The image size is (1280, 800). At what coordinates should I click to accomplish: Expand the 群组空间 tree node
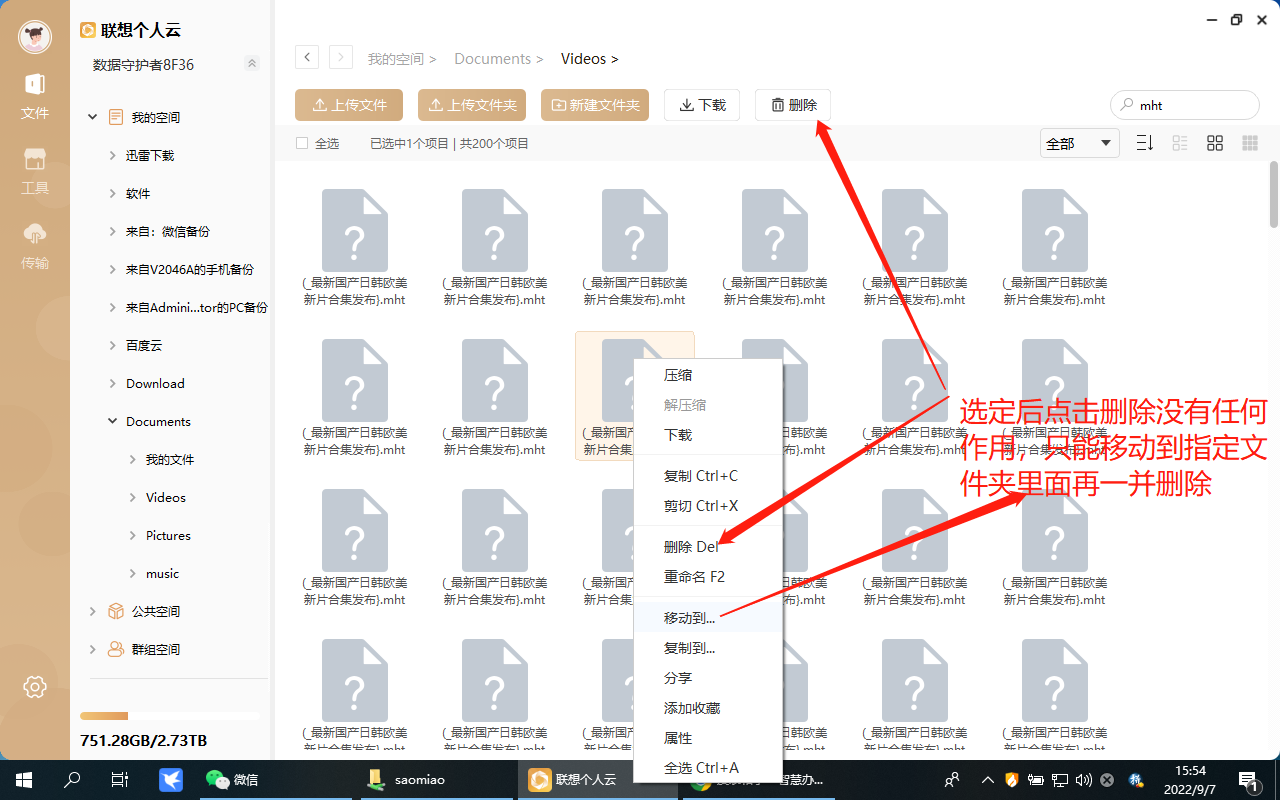click(93, 649)
